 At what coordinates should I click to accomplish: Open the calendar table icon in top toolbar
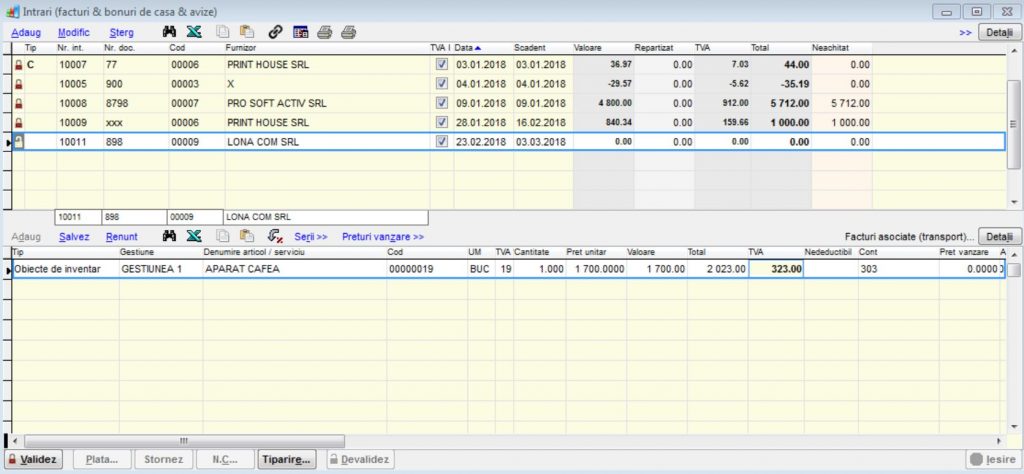(x=300, y=32)
